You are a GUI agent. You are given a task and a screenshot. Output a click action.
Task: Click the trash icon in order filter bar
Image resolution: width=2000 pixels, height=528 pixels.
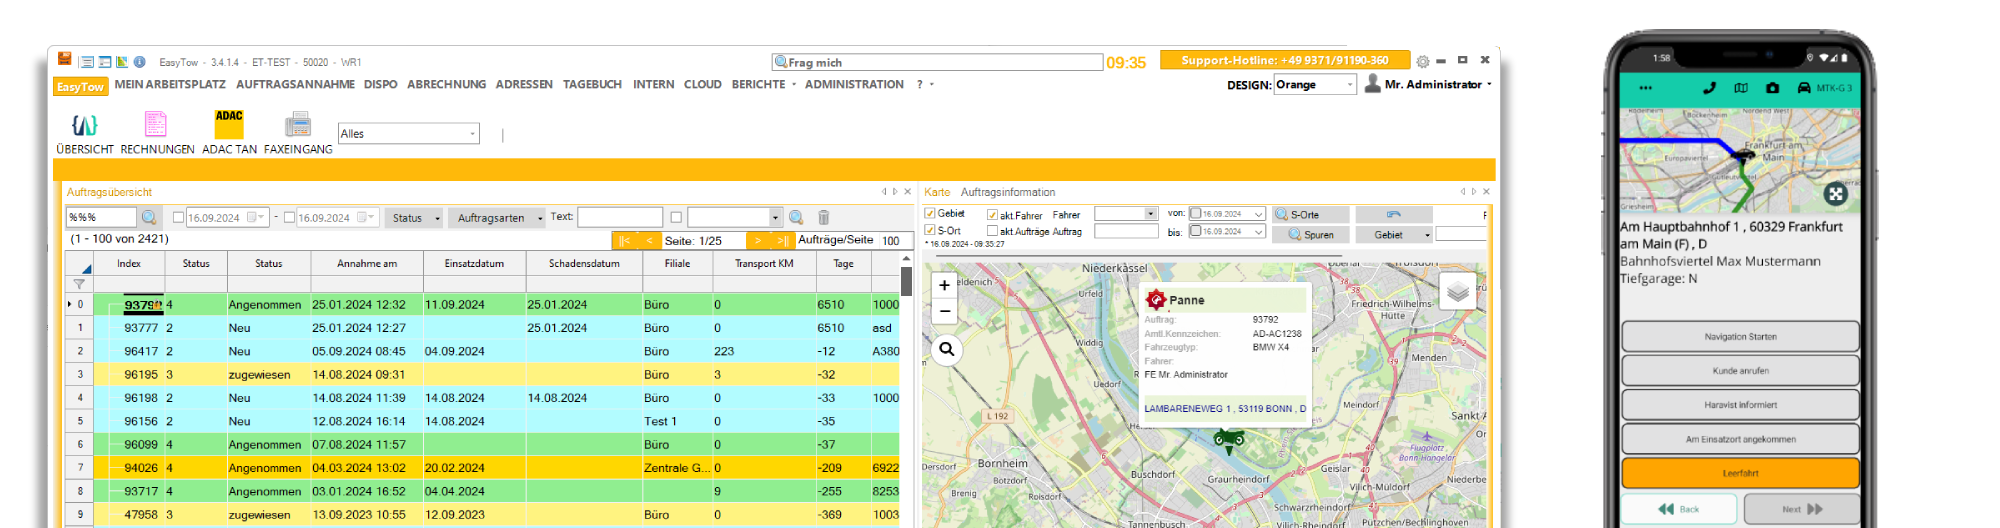(x=824, y=218)
